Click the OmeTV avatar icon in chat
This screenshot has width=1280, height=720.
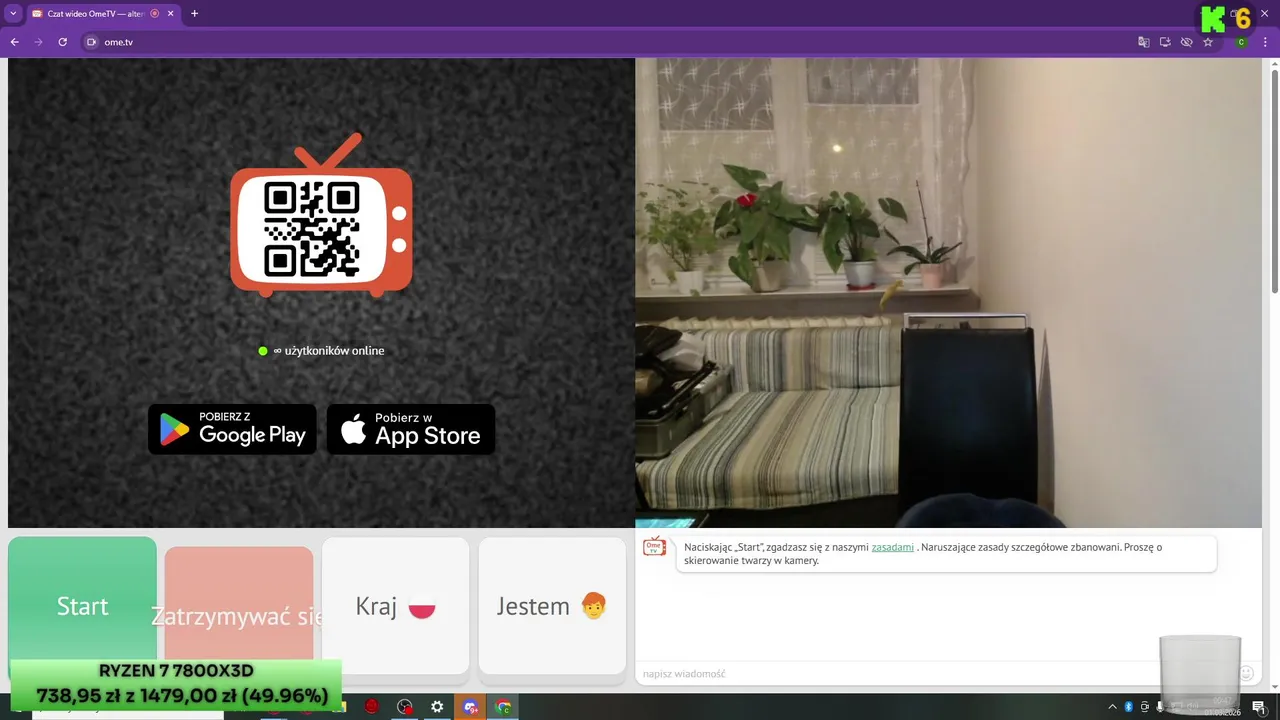pyautogui.click(x=654, y=547)
